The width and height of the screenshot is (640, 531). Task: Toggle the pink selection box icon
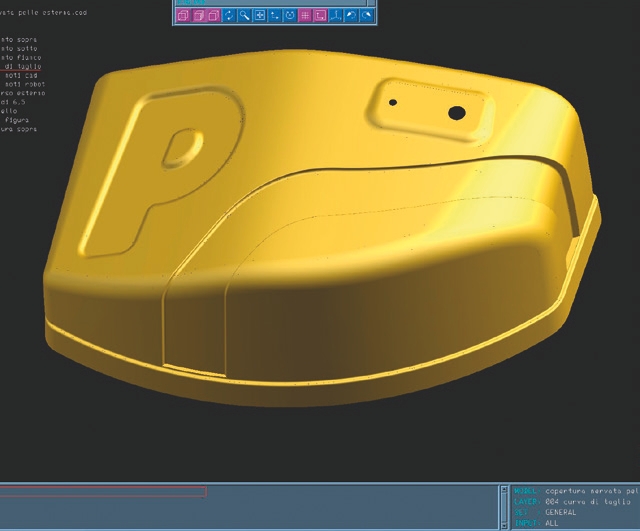[x=320, y=16]
